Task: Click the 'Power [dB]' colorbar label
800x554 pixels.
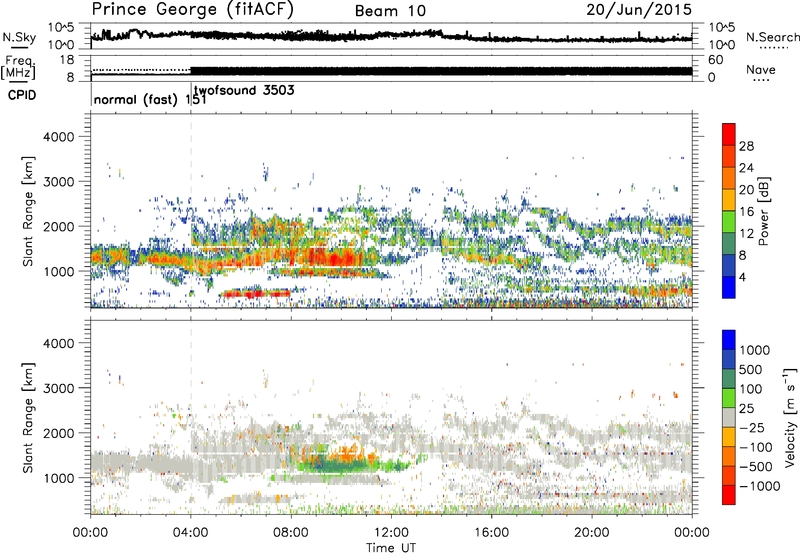Action: pos(763,211)
